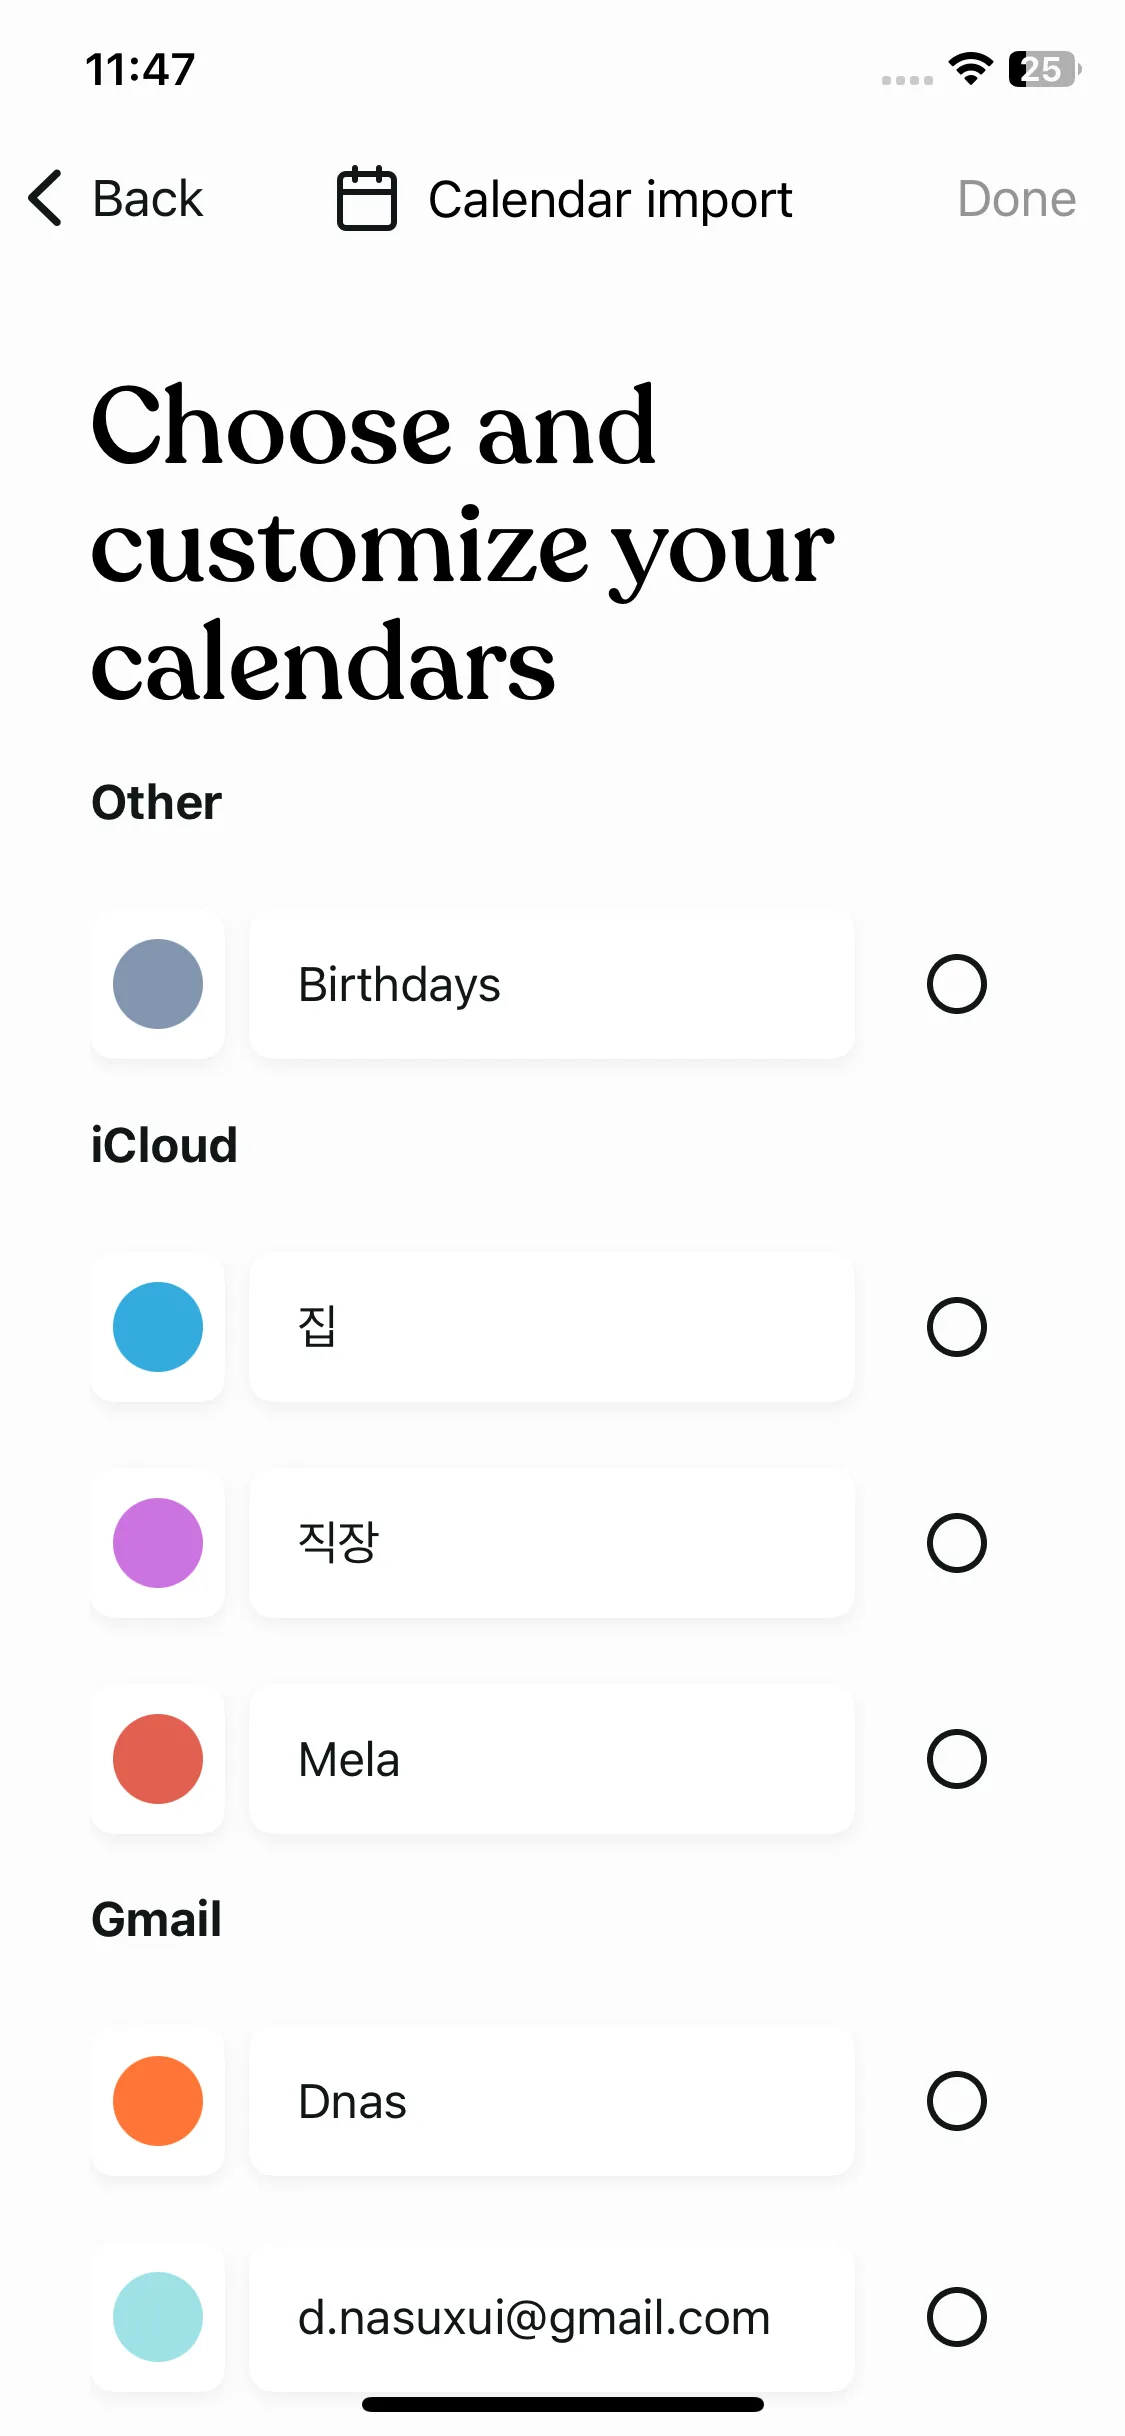The image size is (1125, 2436).
Task: Select the 집 calendar radio button
Action: point(956,1327)
